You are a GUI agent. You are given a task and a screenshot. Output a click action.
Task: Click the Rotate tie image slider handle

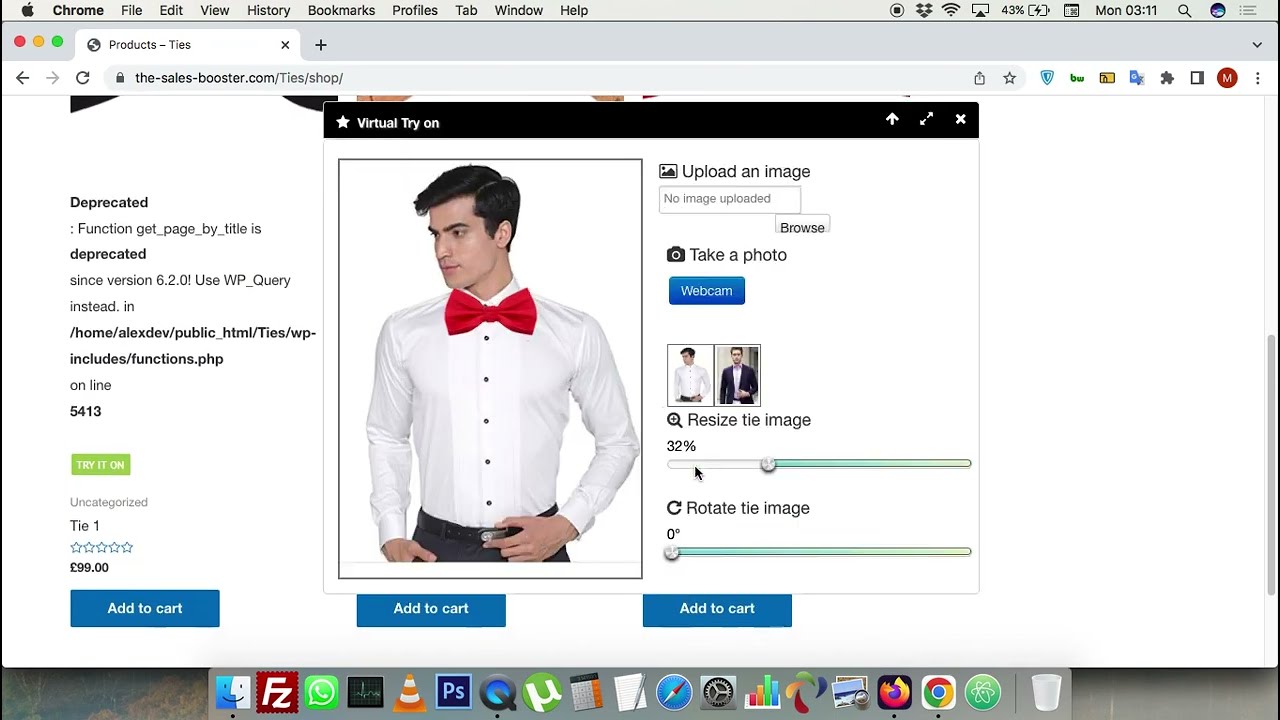(672, 552)
